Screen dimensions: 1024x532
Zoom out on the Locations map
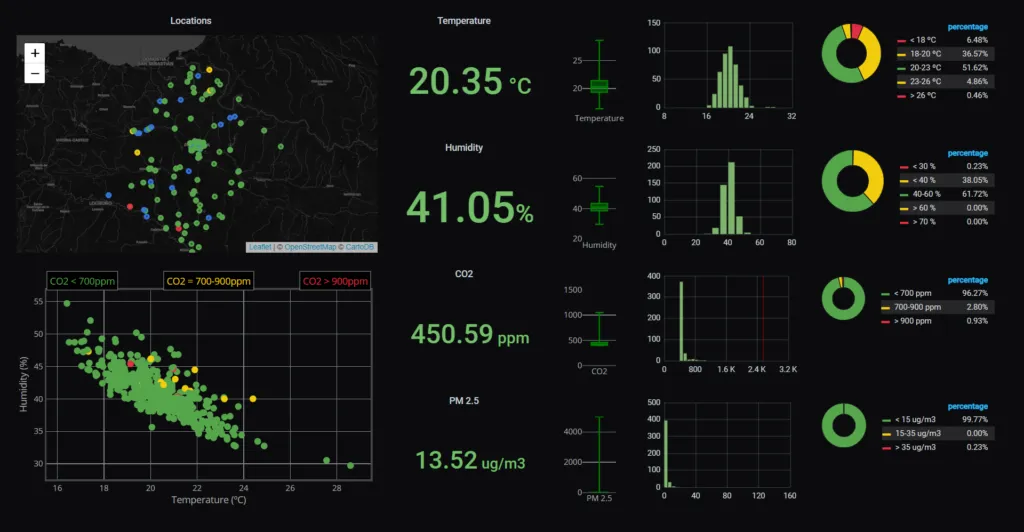35,73
